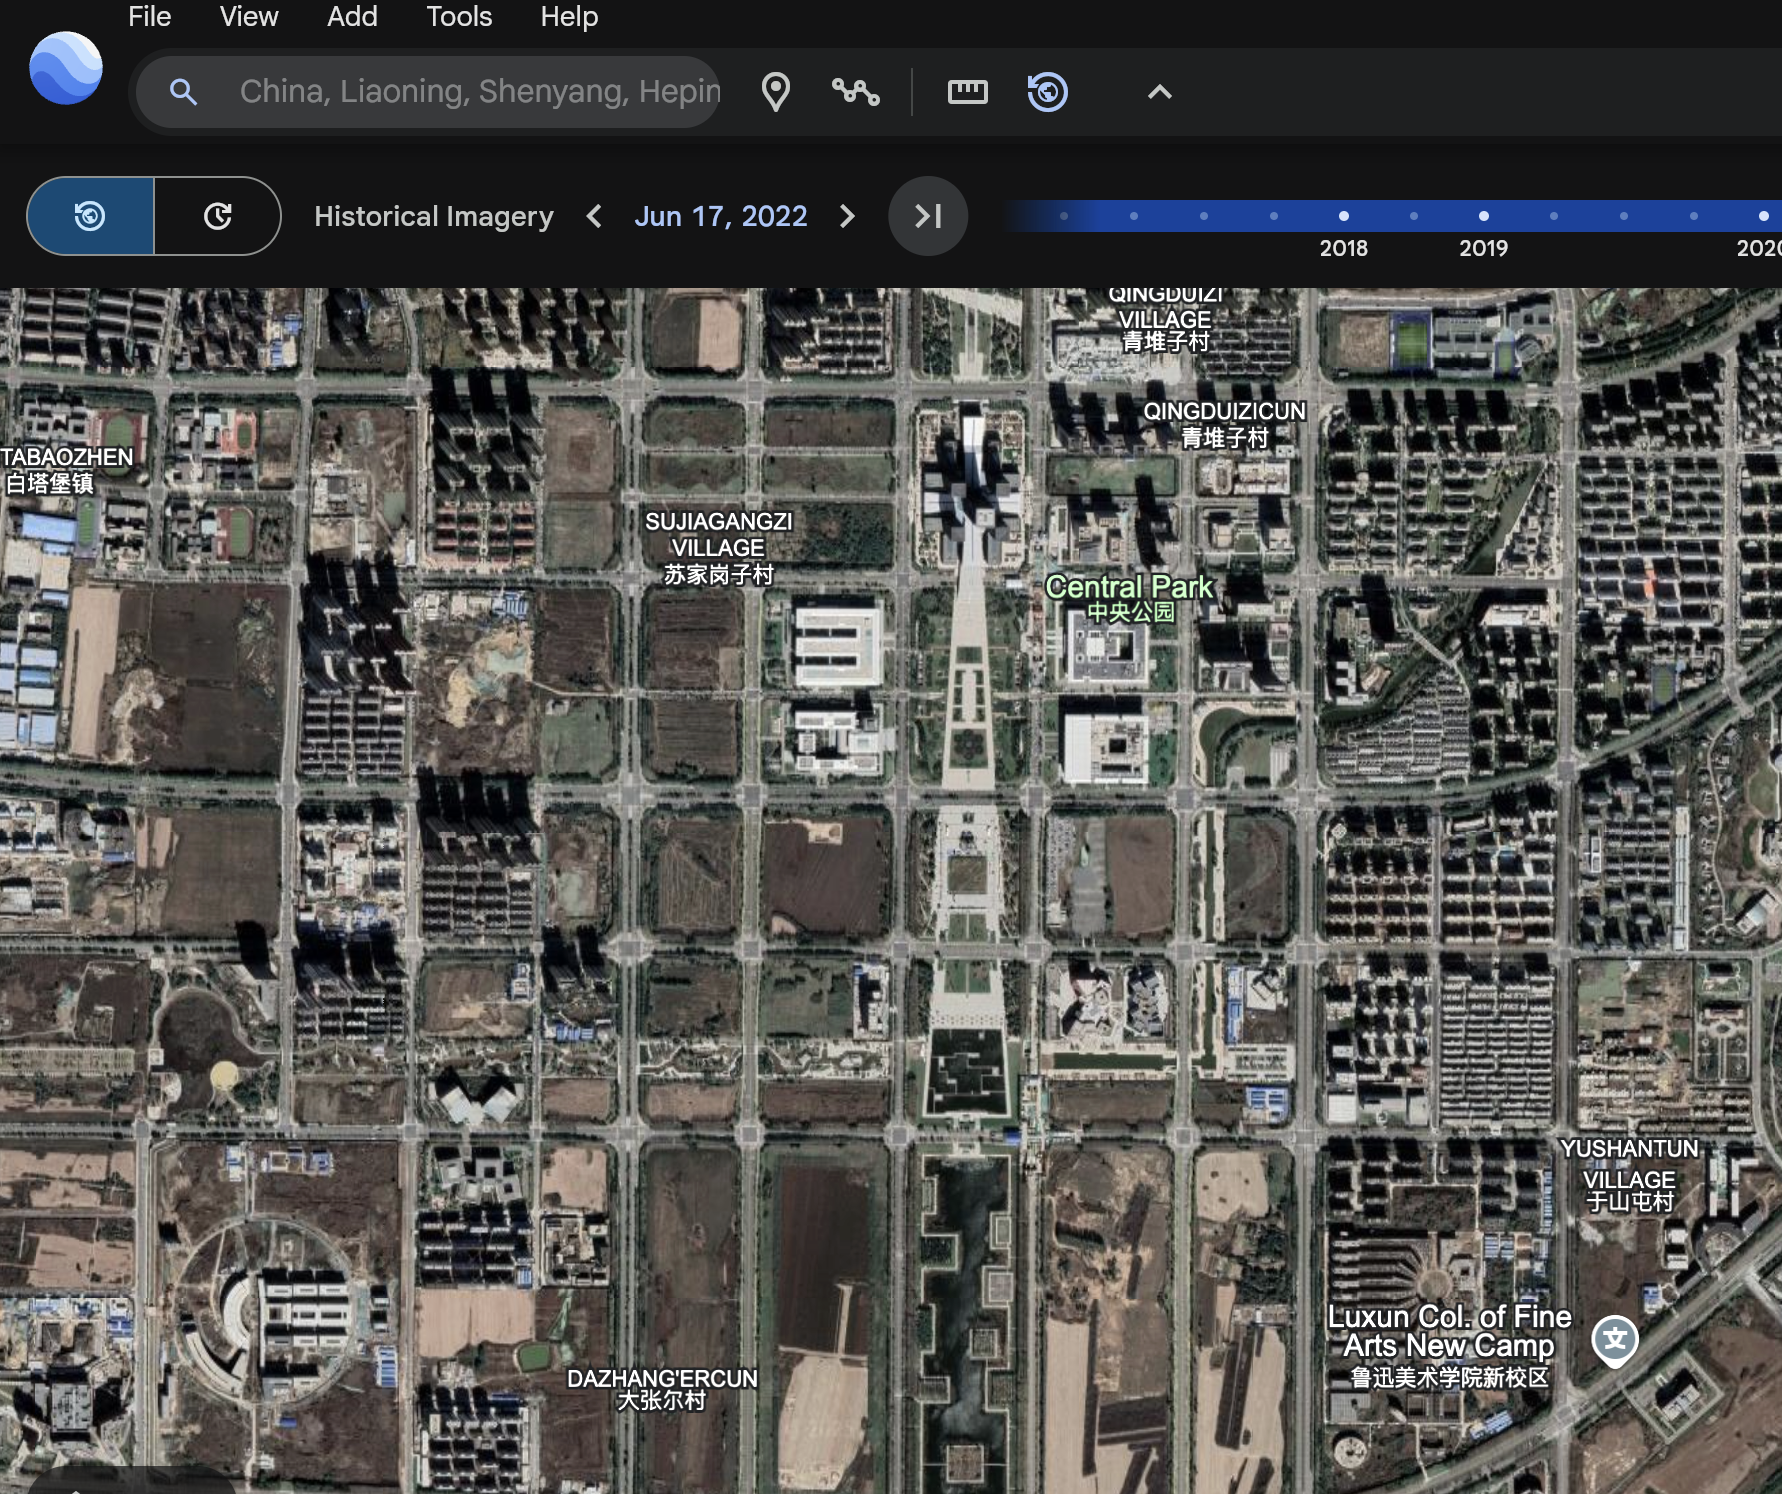Viewport: 1782px width, 1494px height.
Task: Click the Central Park map label
Action: tap(1128, 587)
